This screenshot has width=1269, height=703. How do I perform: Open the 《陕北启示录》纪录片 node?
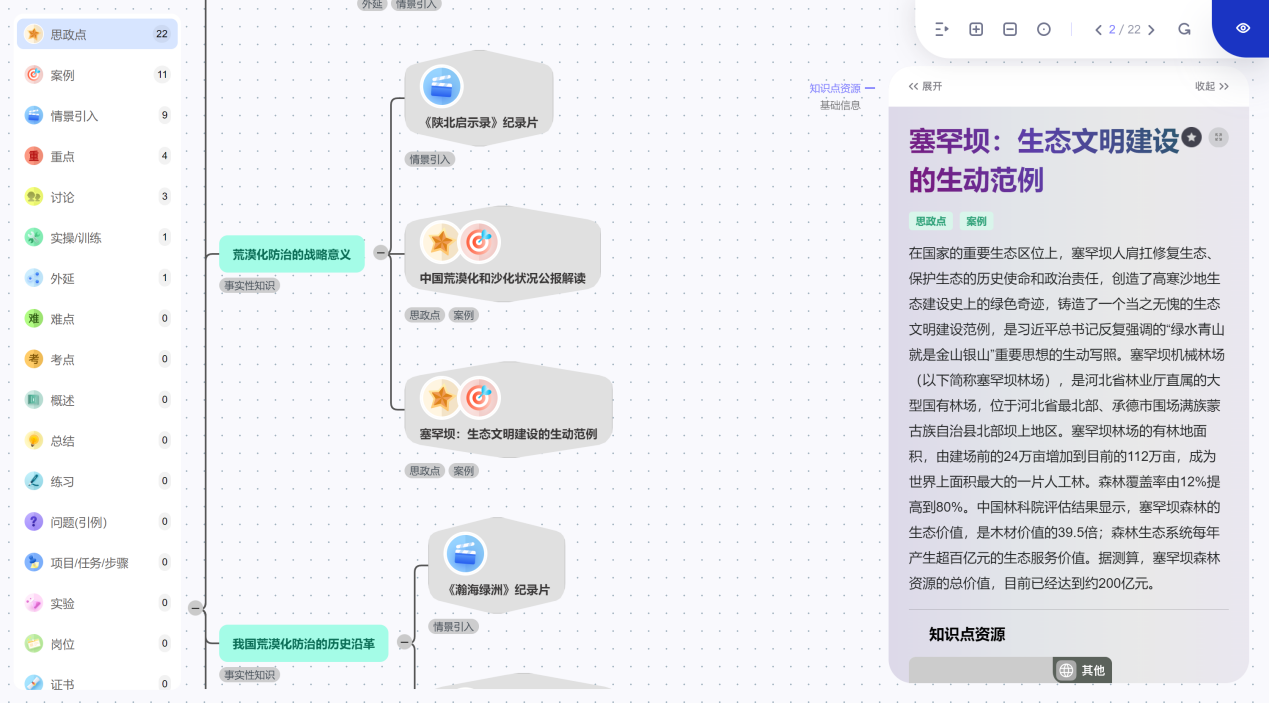point(479,98)
